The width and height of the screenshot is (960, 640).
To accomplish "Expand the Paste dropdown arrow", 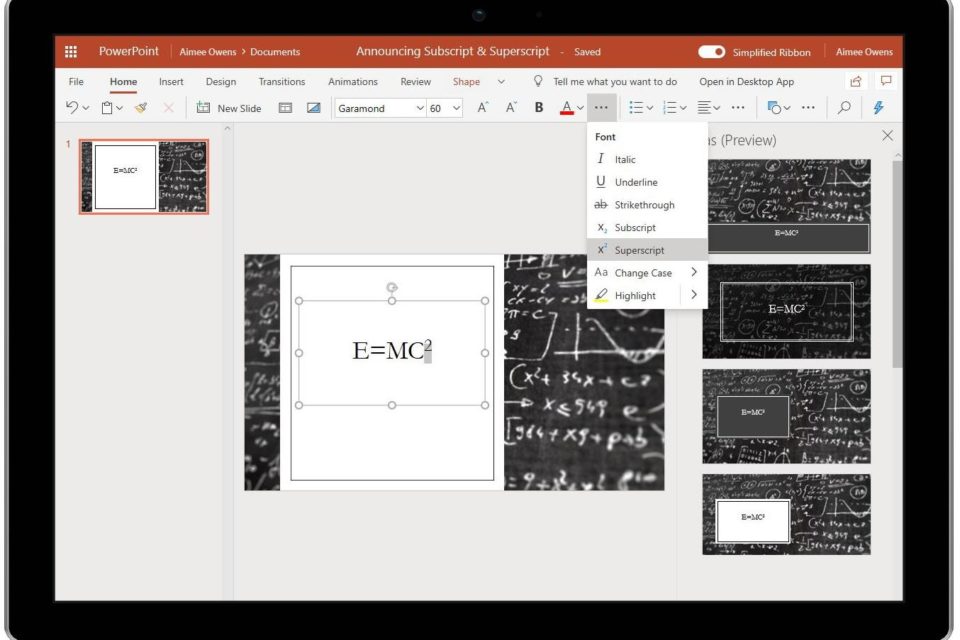I will [x=119, y=108].
